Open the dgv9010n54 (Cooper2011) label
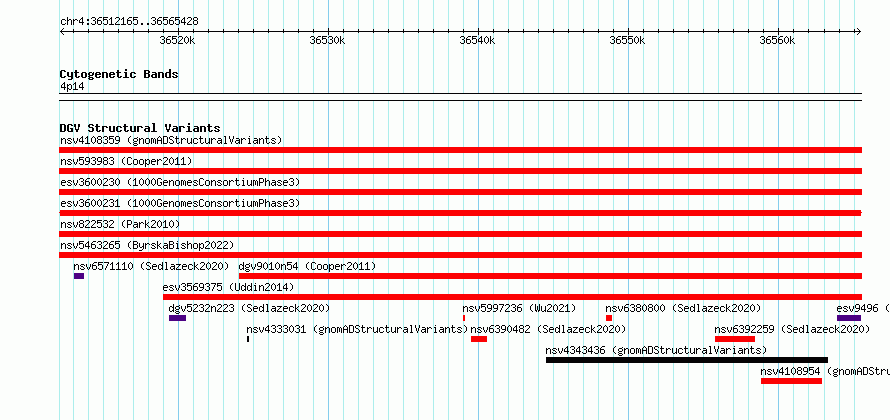This screenshot has height=420, width=890. pyautogui.click(x=307, y=266)
